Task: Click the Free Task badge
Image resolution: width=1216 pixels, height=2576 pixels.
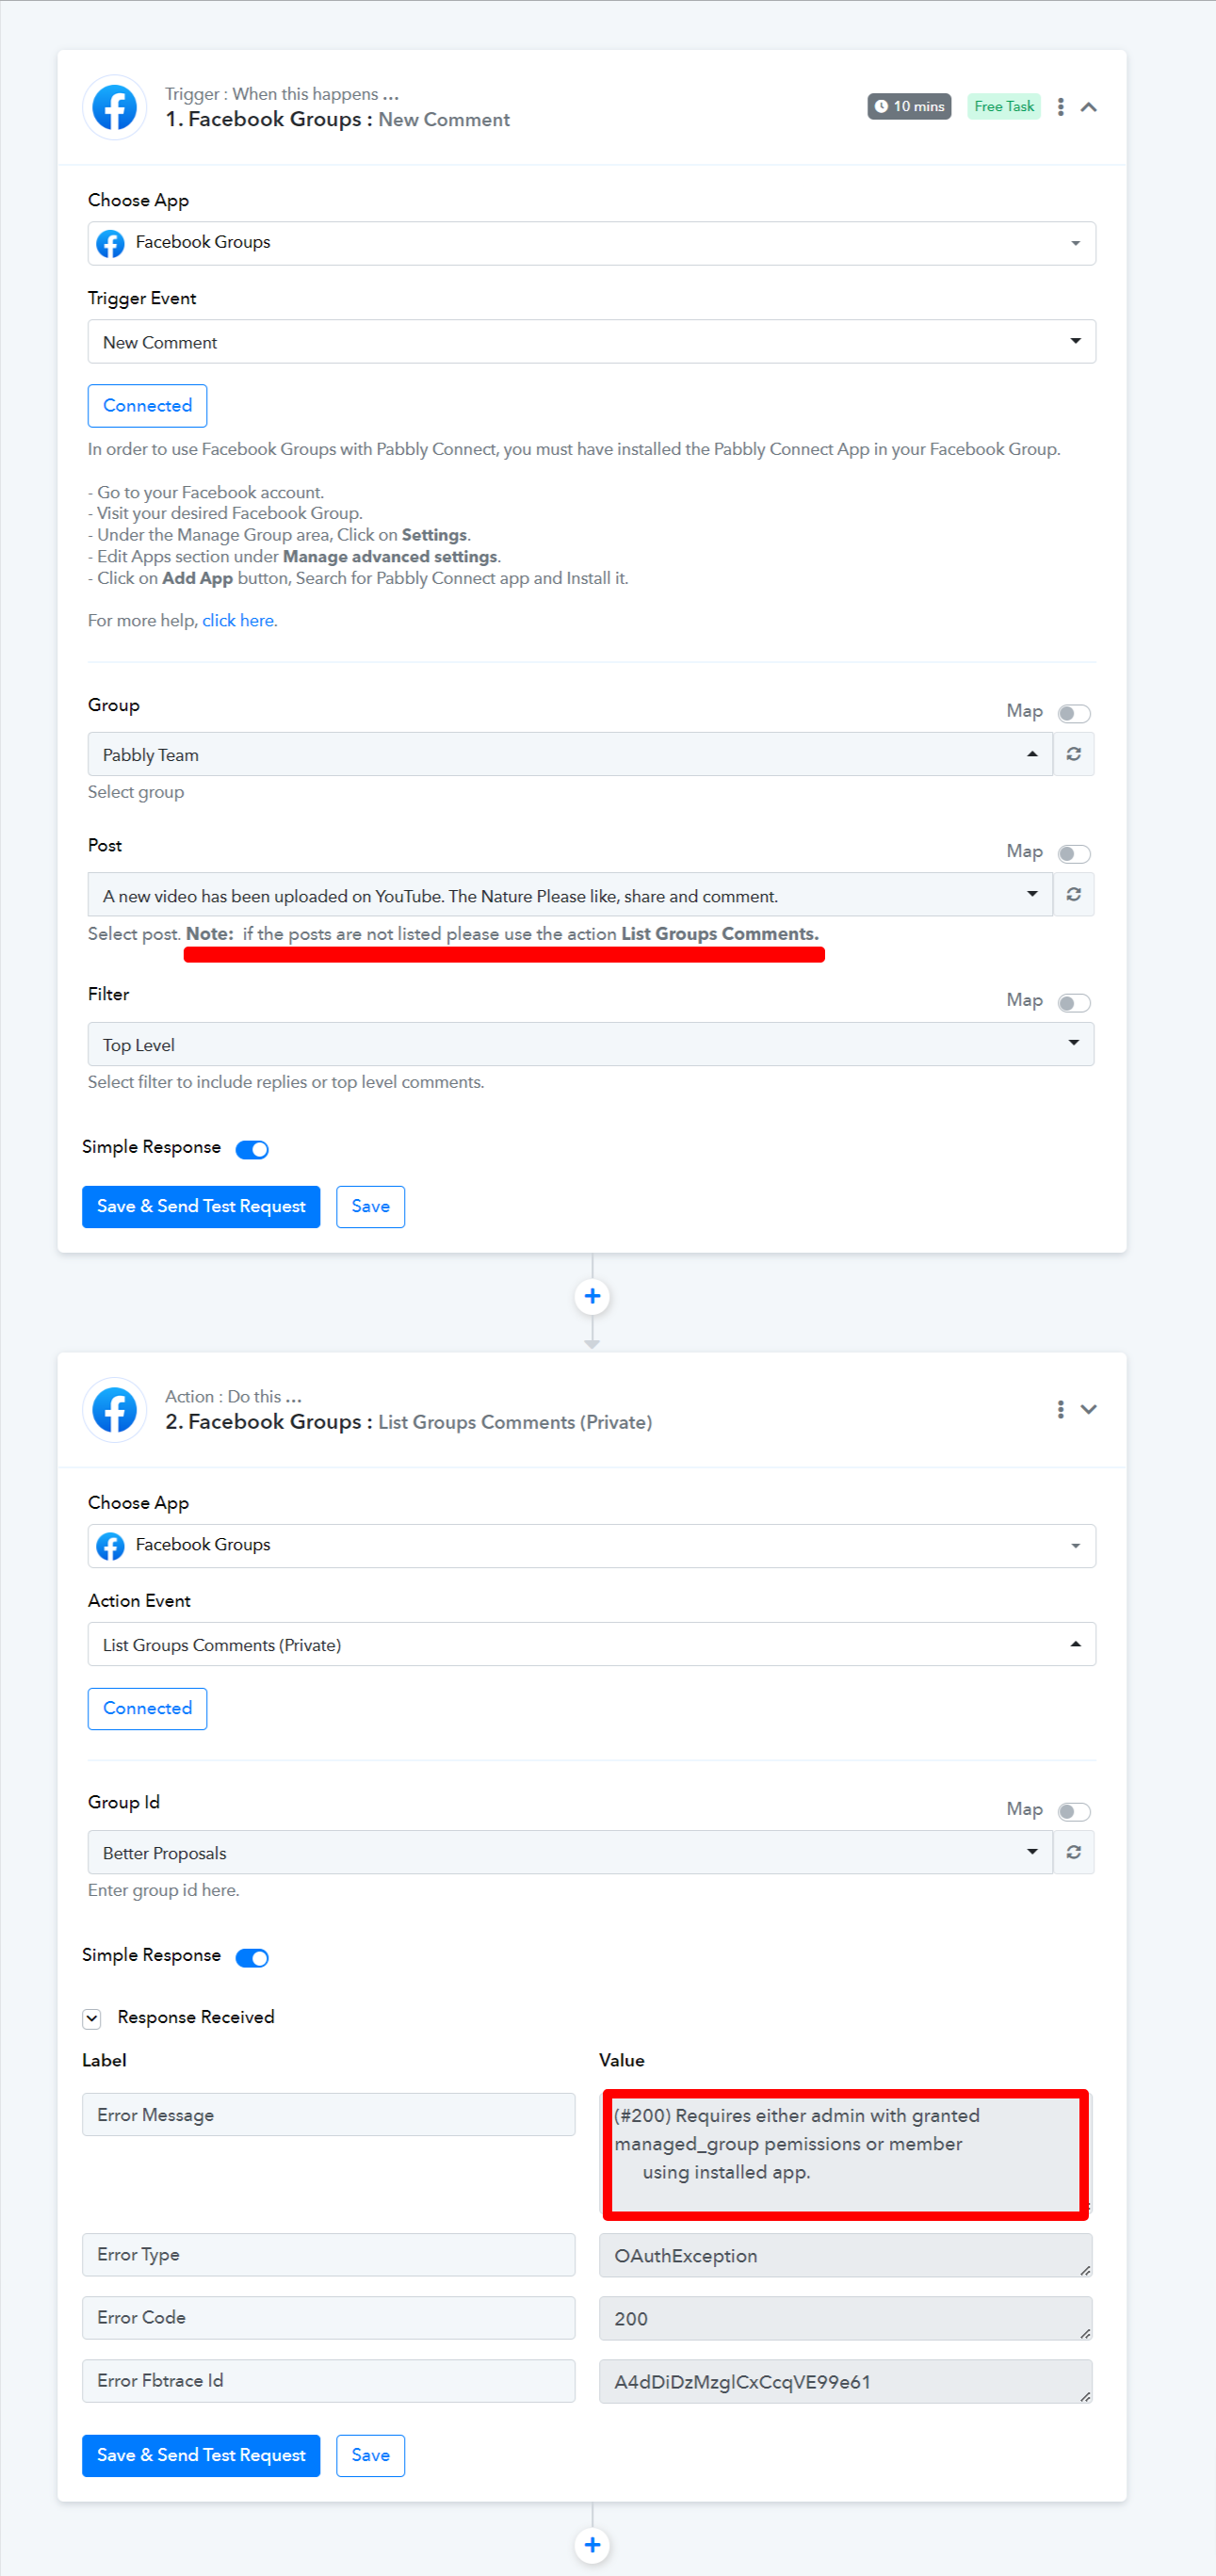Action: (x=1003, y=106)
